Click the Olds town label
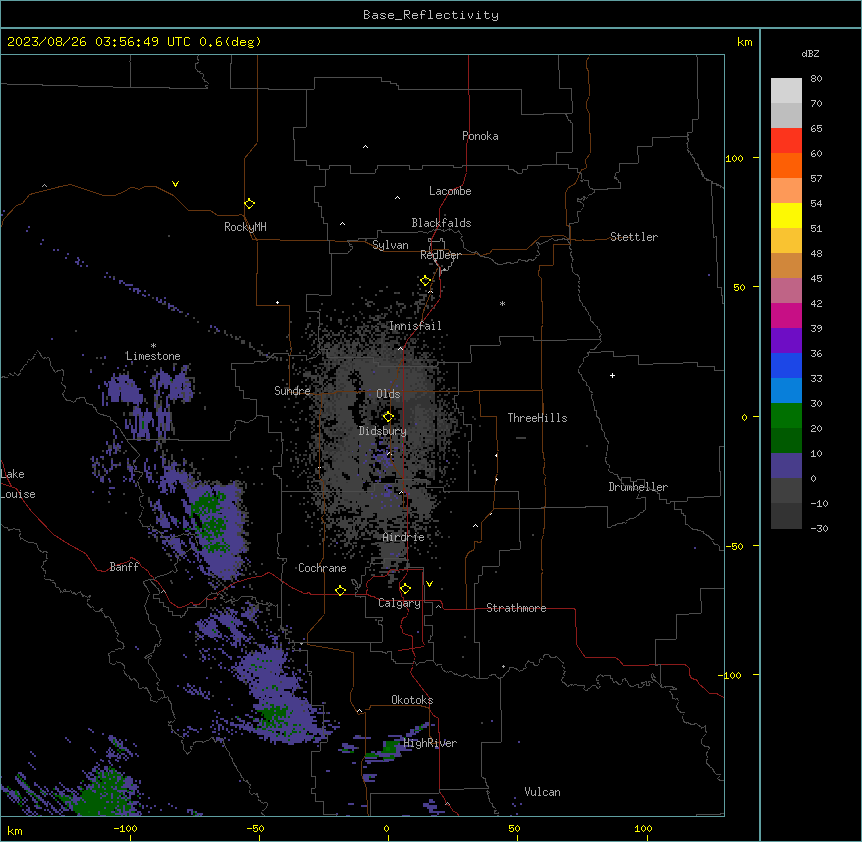862x842 pixels. (x=388, y=394)
